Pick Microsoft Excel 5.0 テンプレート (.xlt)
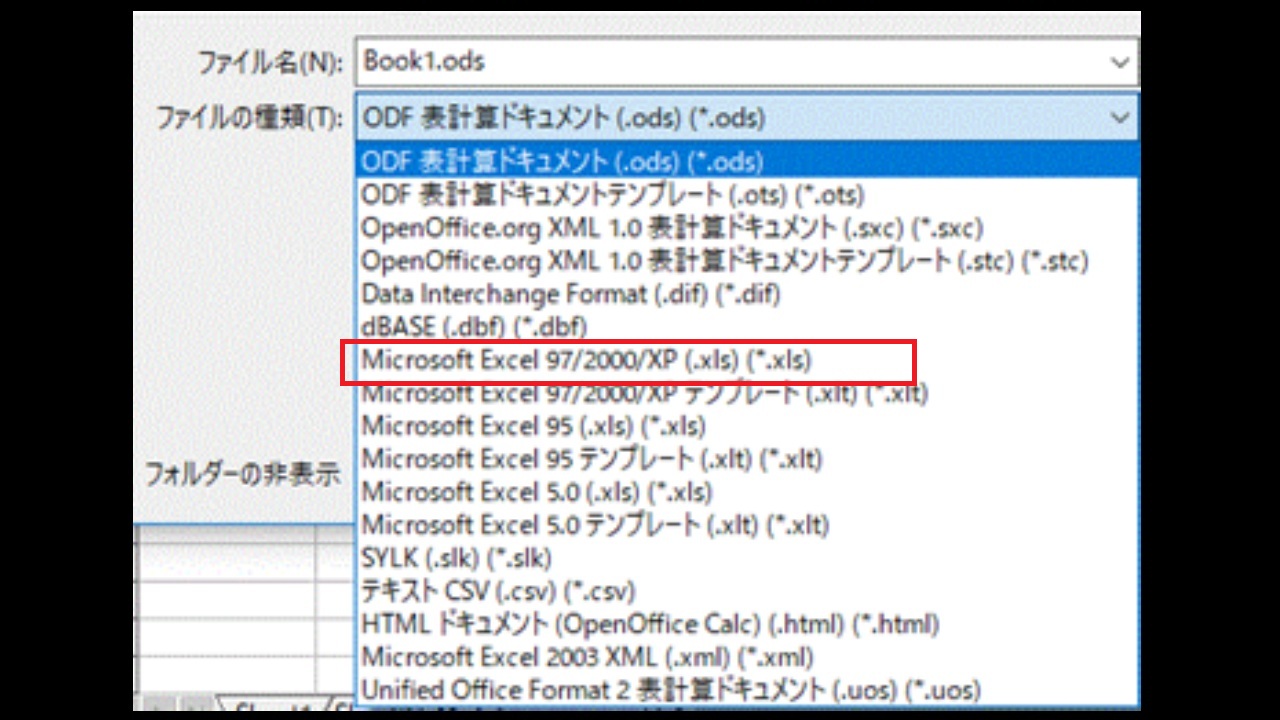The image size is (1280, 720). click(x=595, y=525)
